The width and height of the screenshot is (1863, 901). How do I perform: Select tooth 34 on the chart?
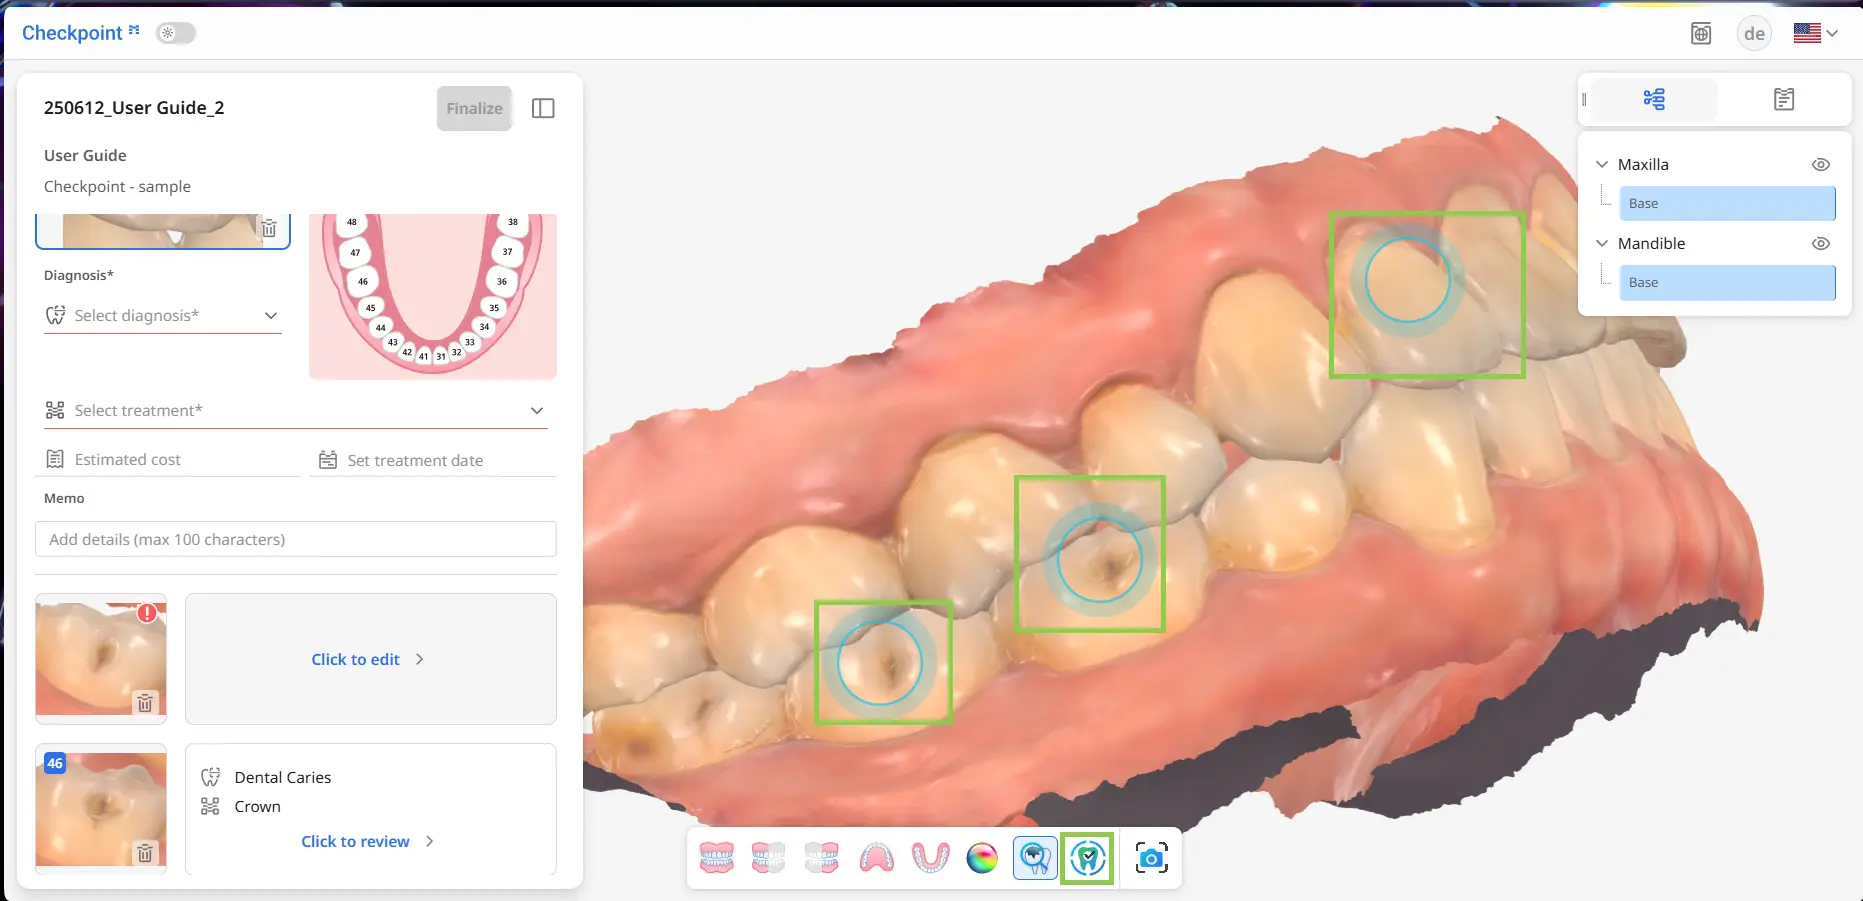coord(484,326)
